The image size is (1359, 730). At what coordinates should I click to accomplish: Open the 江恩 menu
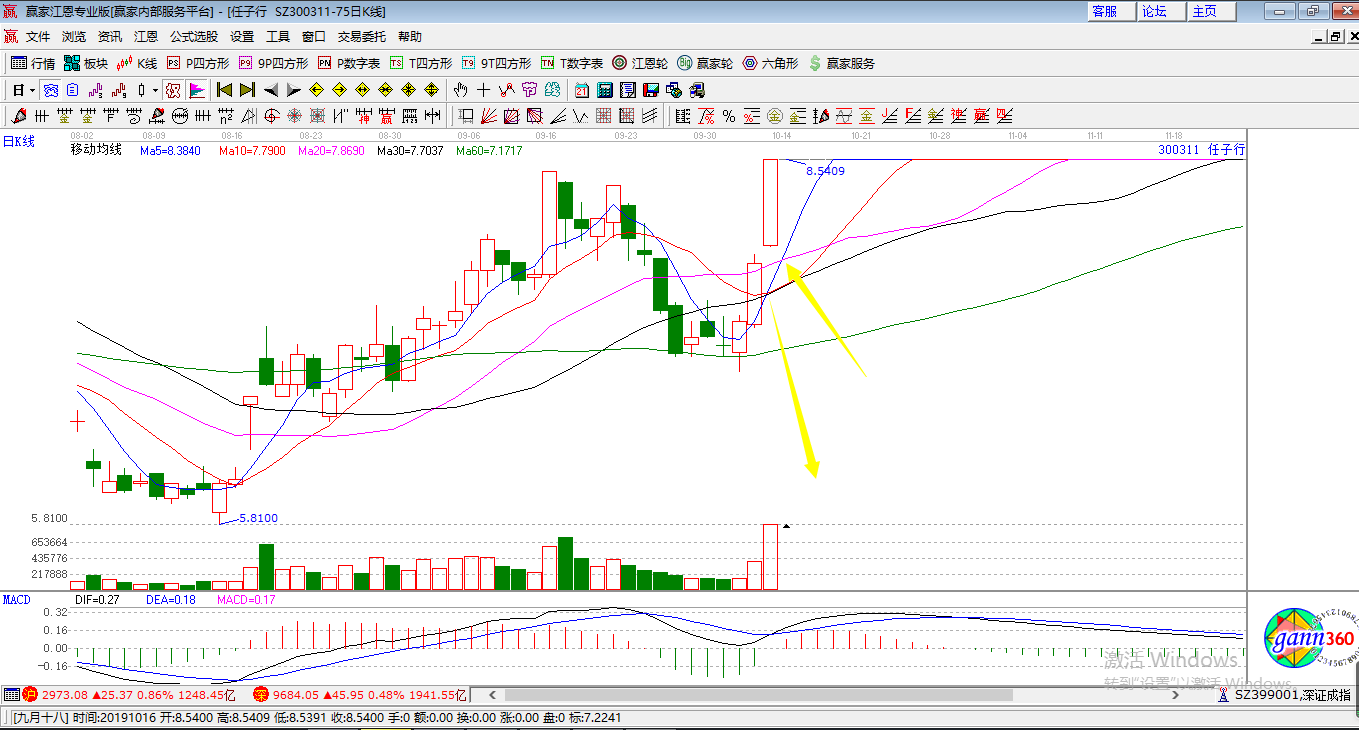(x=146, y=36)
